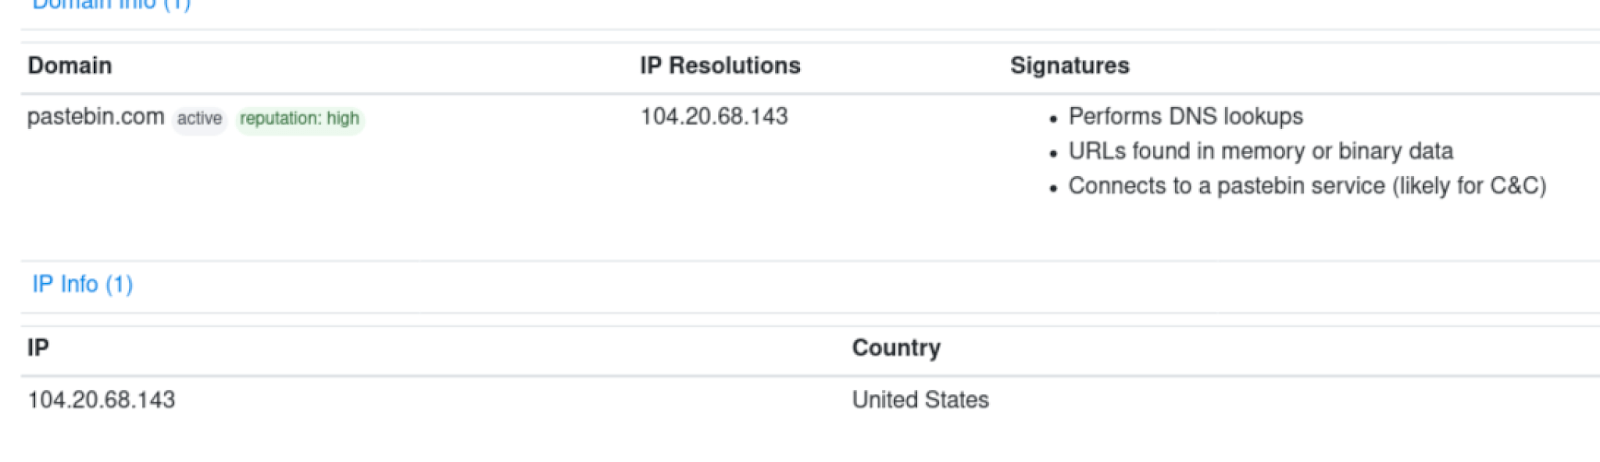This screenshot has height=462, width=1600.
Task: Select 'Connects to a pastebin service' signature text
Action: [1226, 186]
